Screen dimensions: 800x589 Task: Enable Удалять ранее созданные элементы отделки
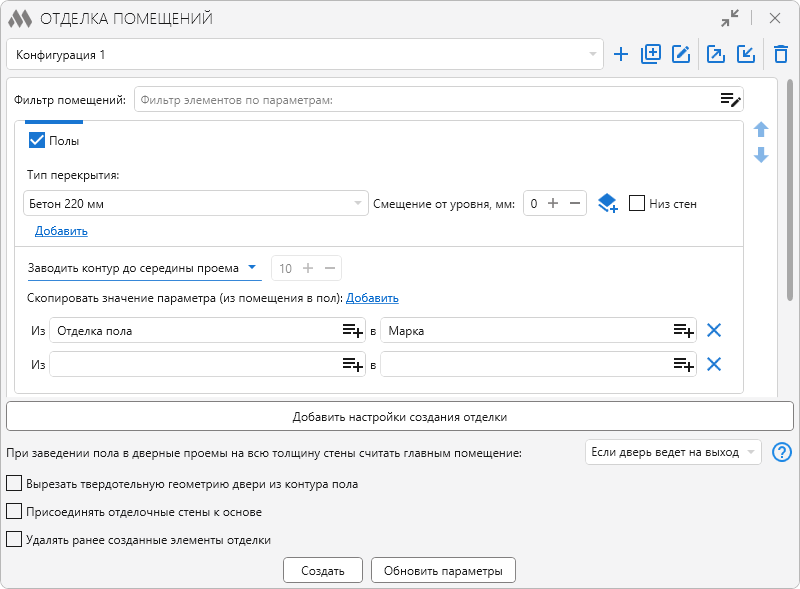pyautogui.click(x=14, y=539)
